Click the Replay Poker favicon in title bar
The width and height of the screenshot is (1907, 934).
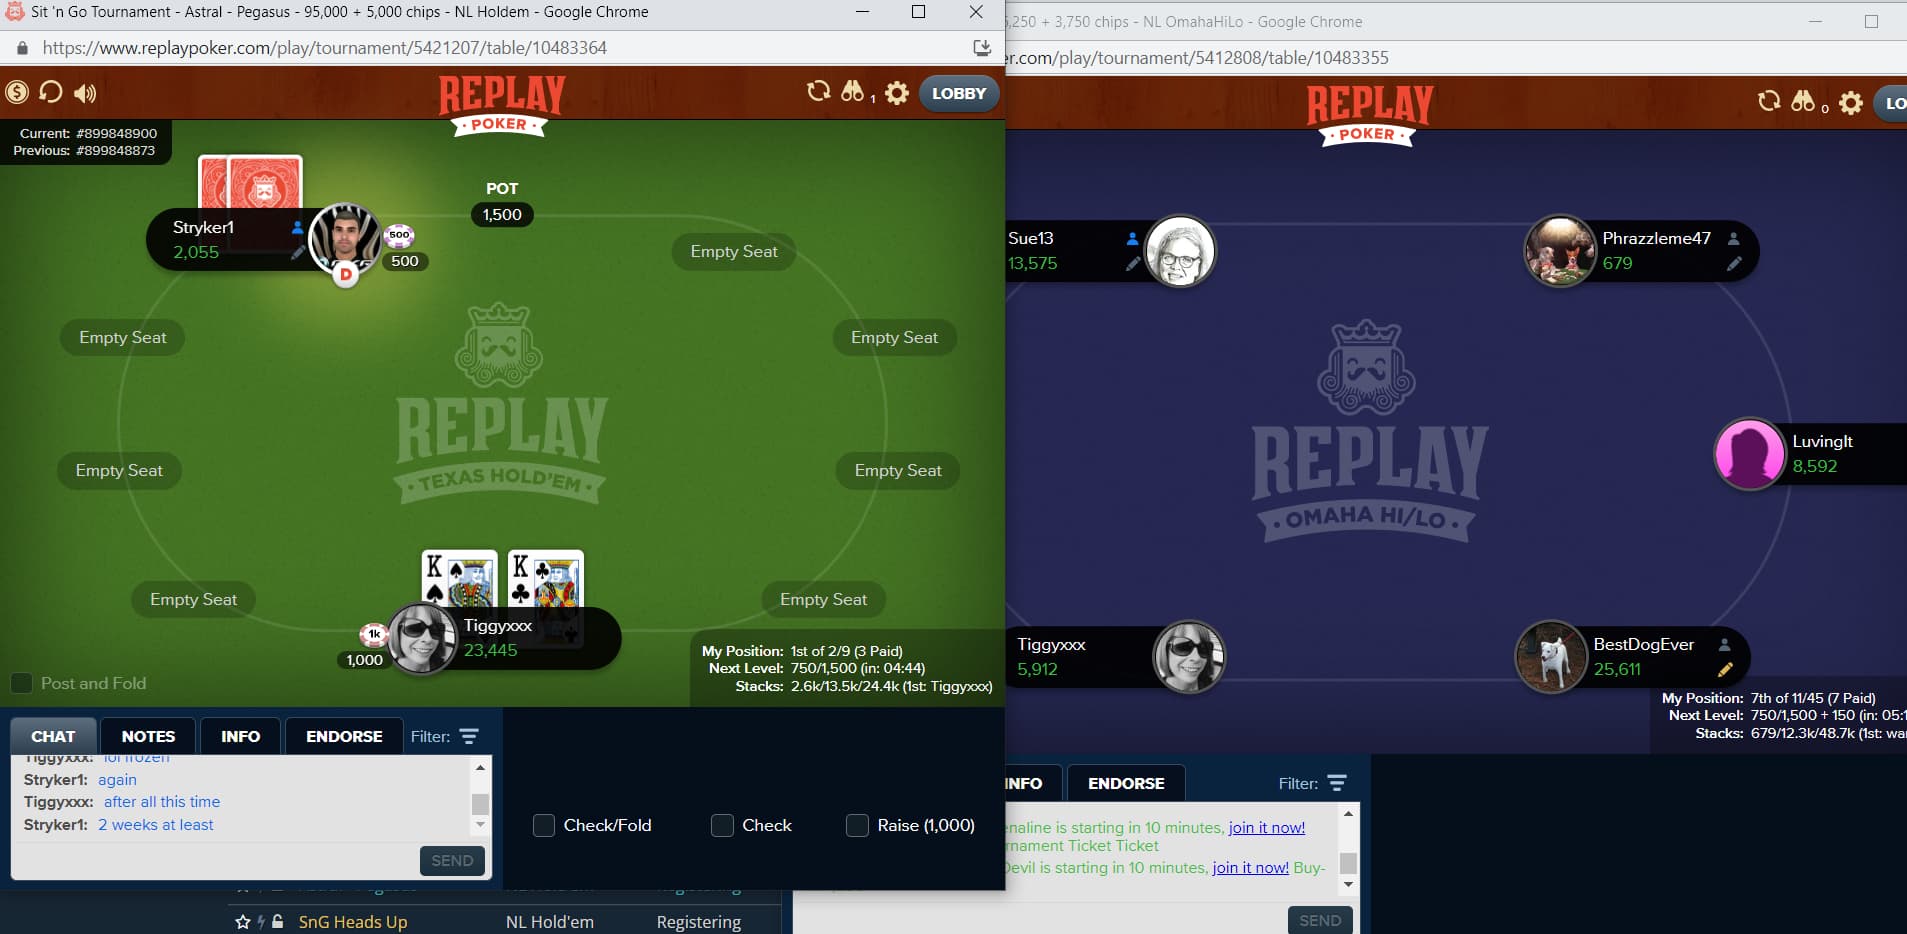[14, 12]
